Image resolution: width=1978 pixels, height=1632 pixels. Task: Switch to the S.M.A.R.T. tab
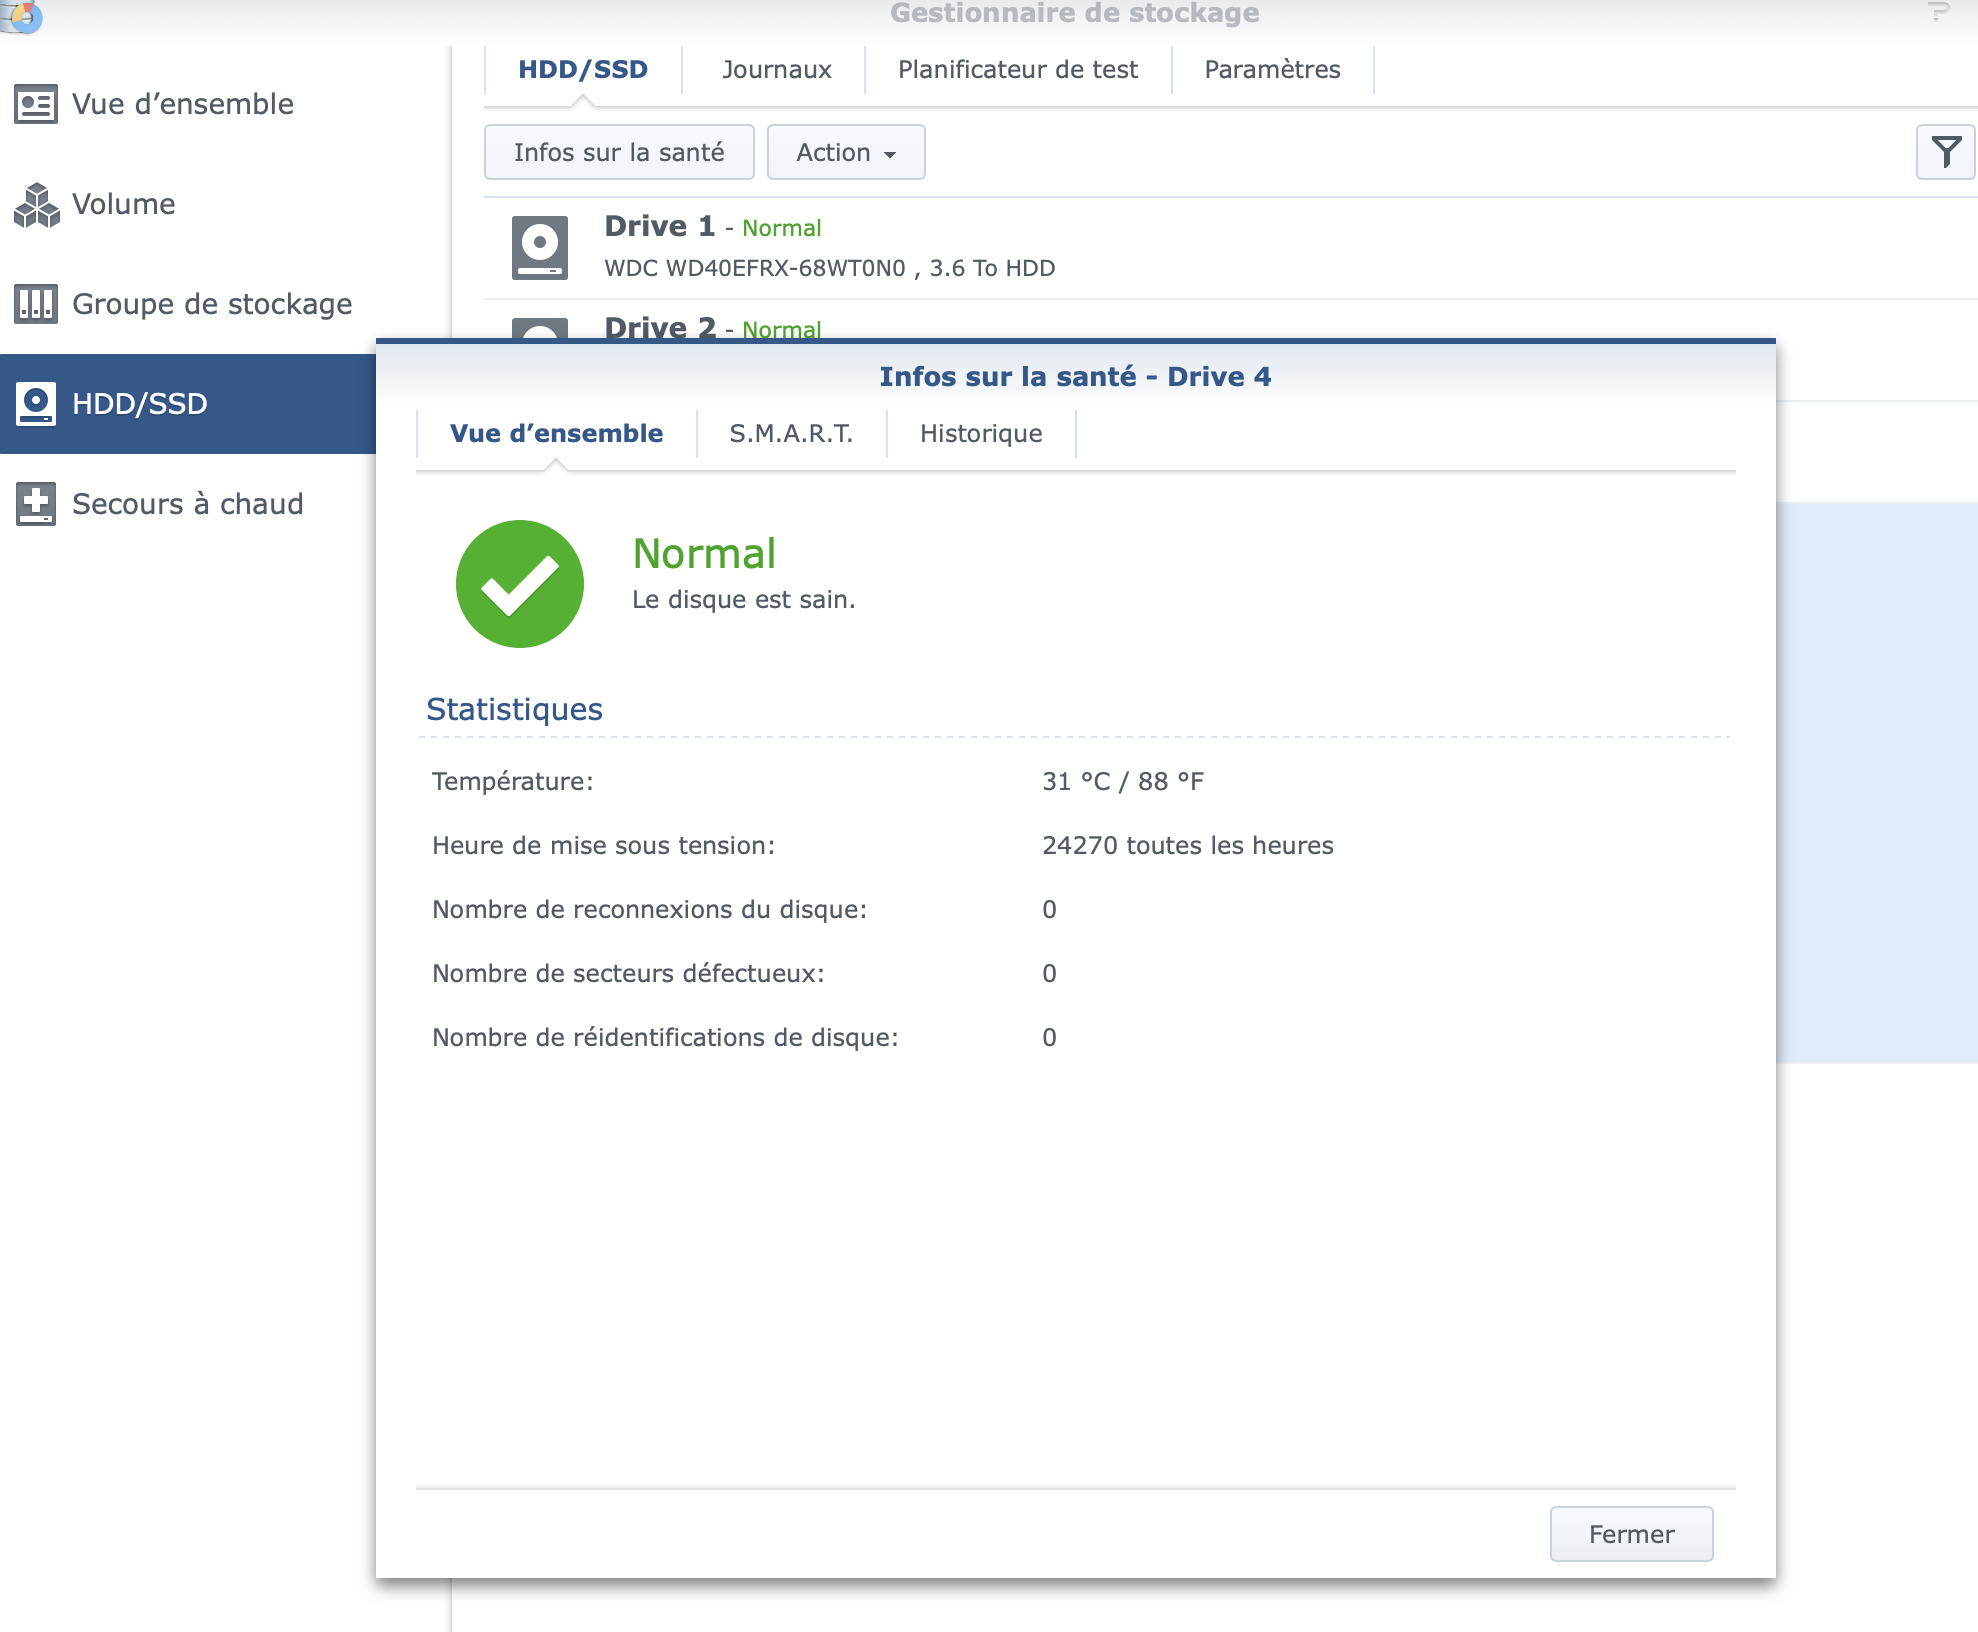pyautogui.click(x=791, y=434)
